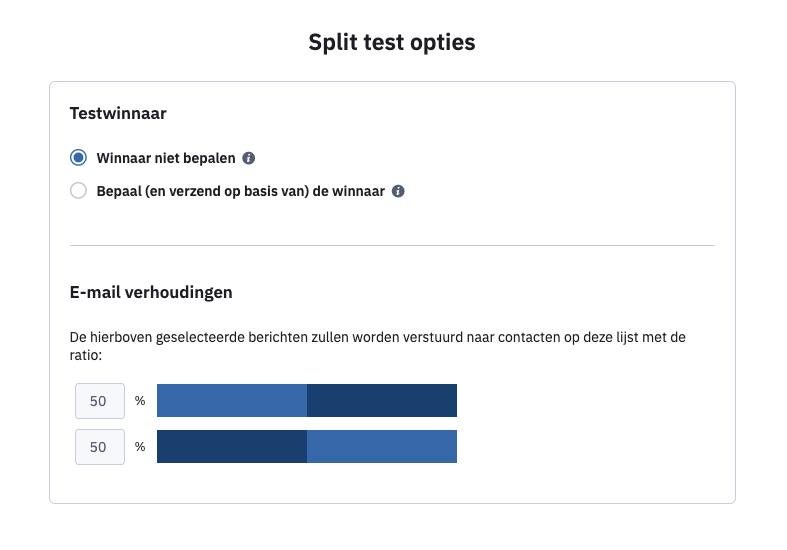Click the midpoint boundary of the first ratio bar
The width and height of the screenshot is (787, 550).
307,400
